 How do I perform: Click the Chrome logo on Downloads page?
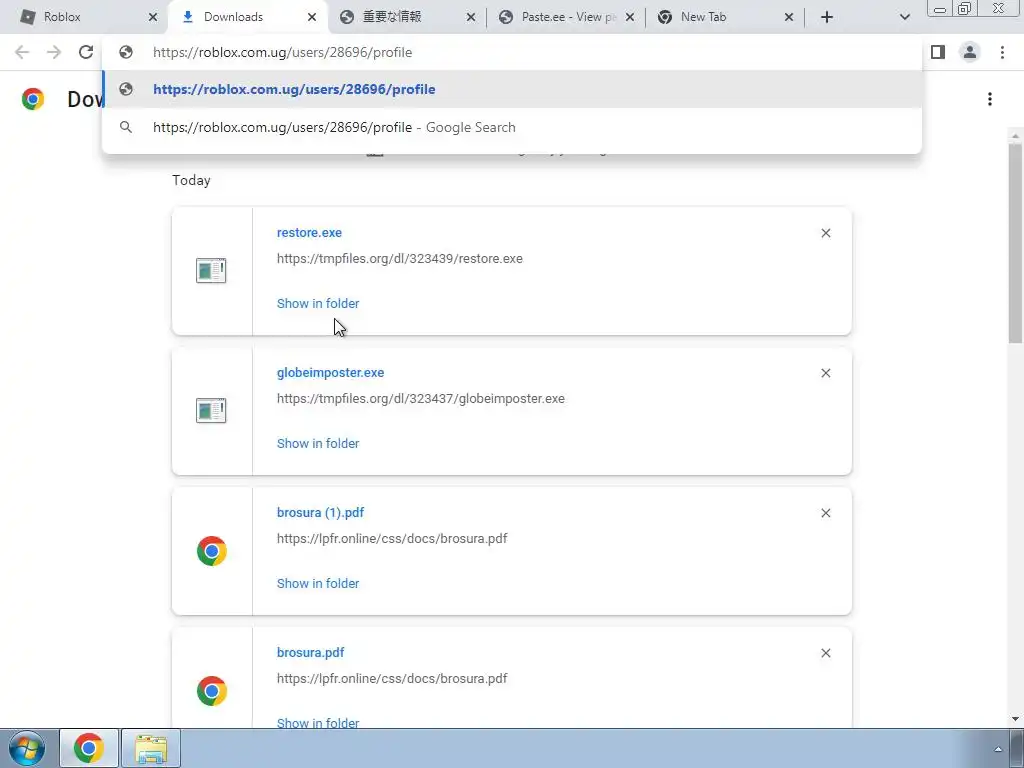(33, 99)
